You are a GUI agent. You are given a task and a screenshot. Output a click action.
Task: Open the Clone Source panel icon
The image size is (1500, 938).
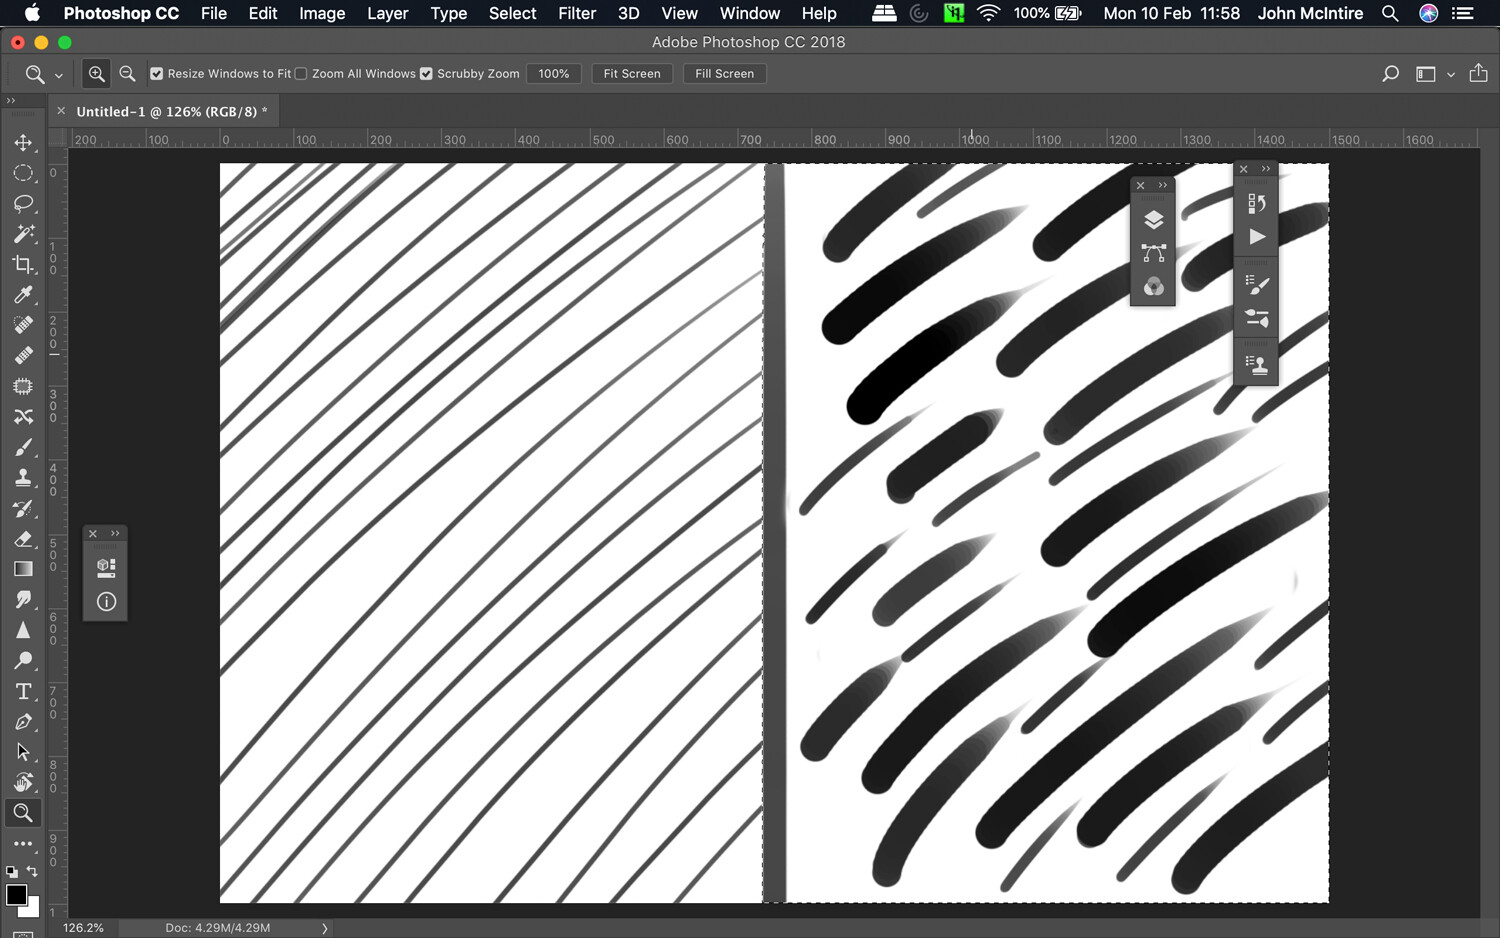[x=1256, y=362]
